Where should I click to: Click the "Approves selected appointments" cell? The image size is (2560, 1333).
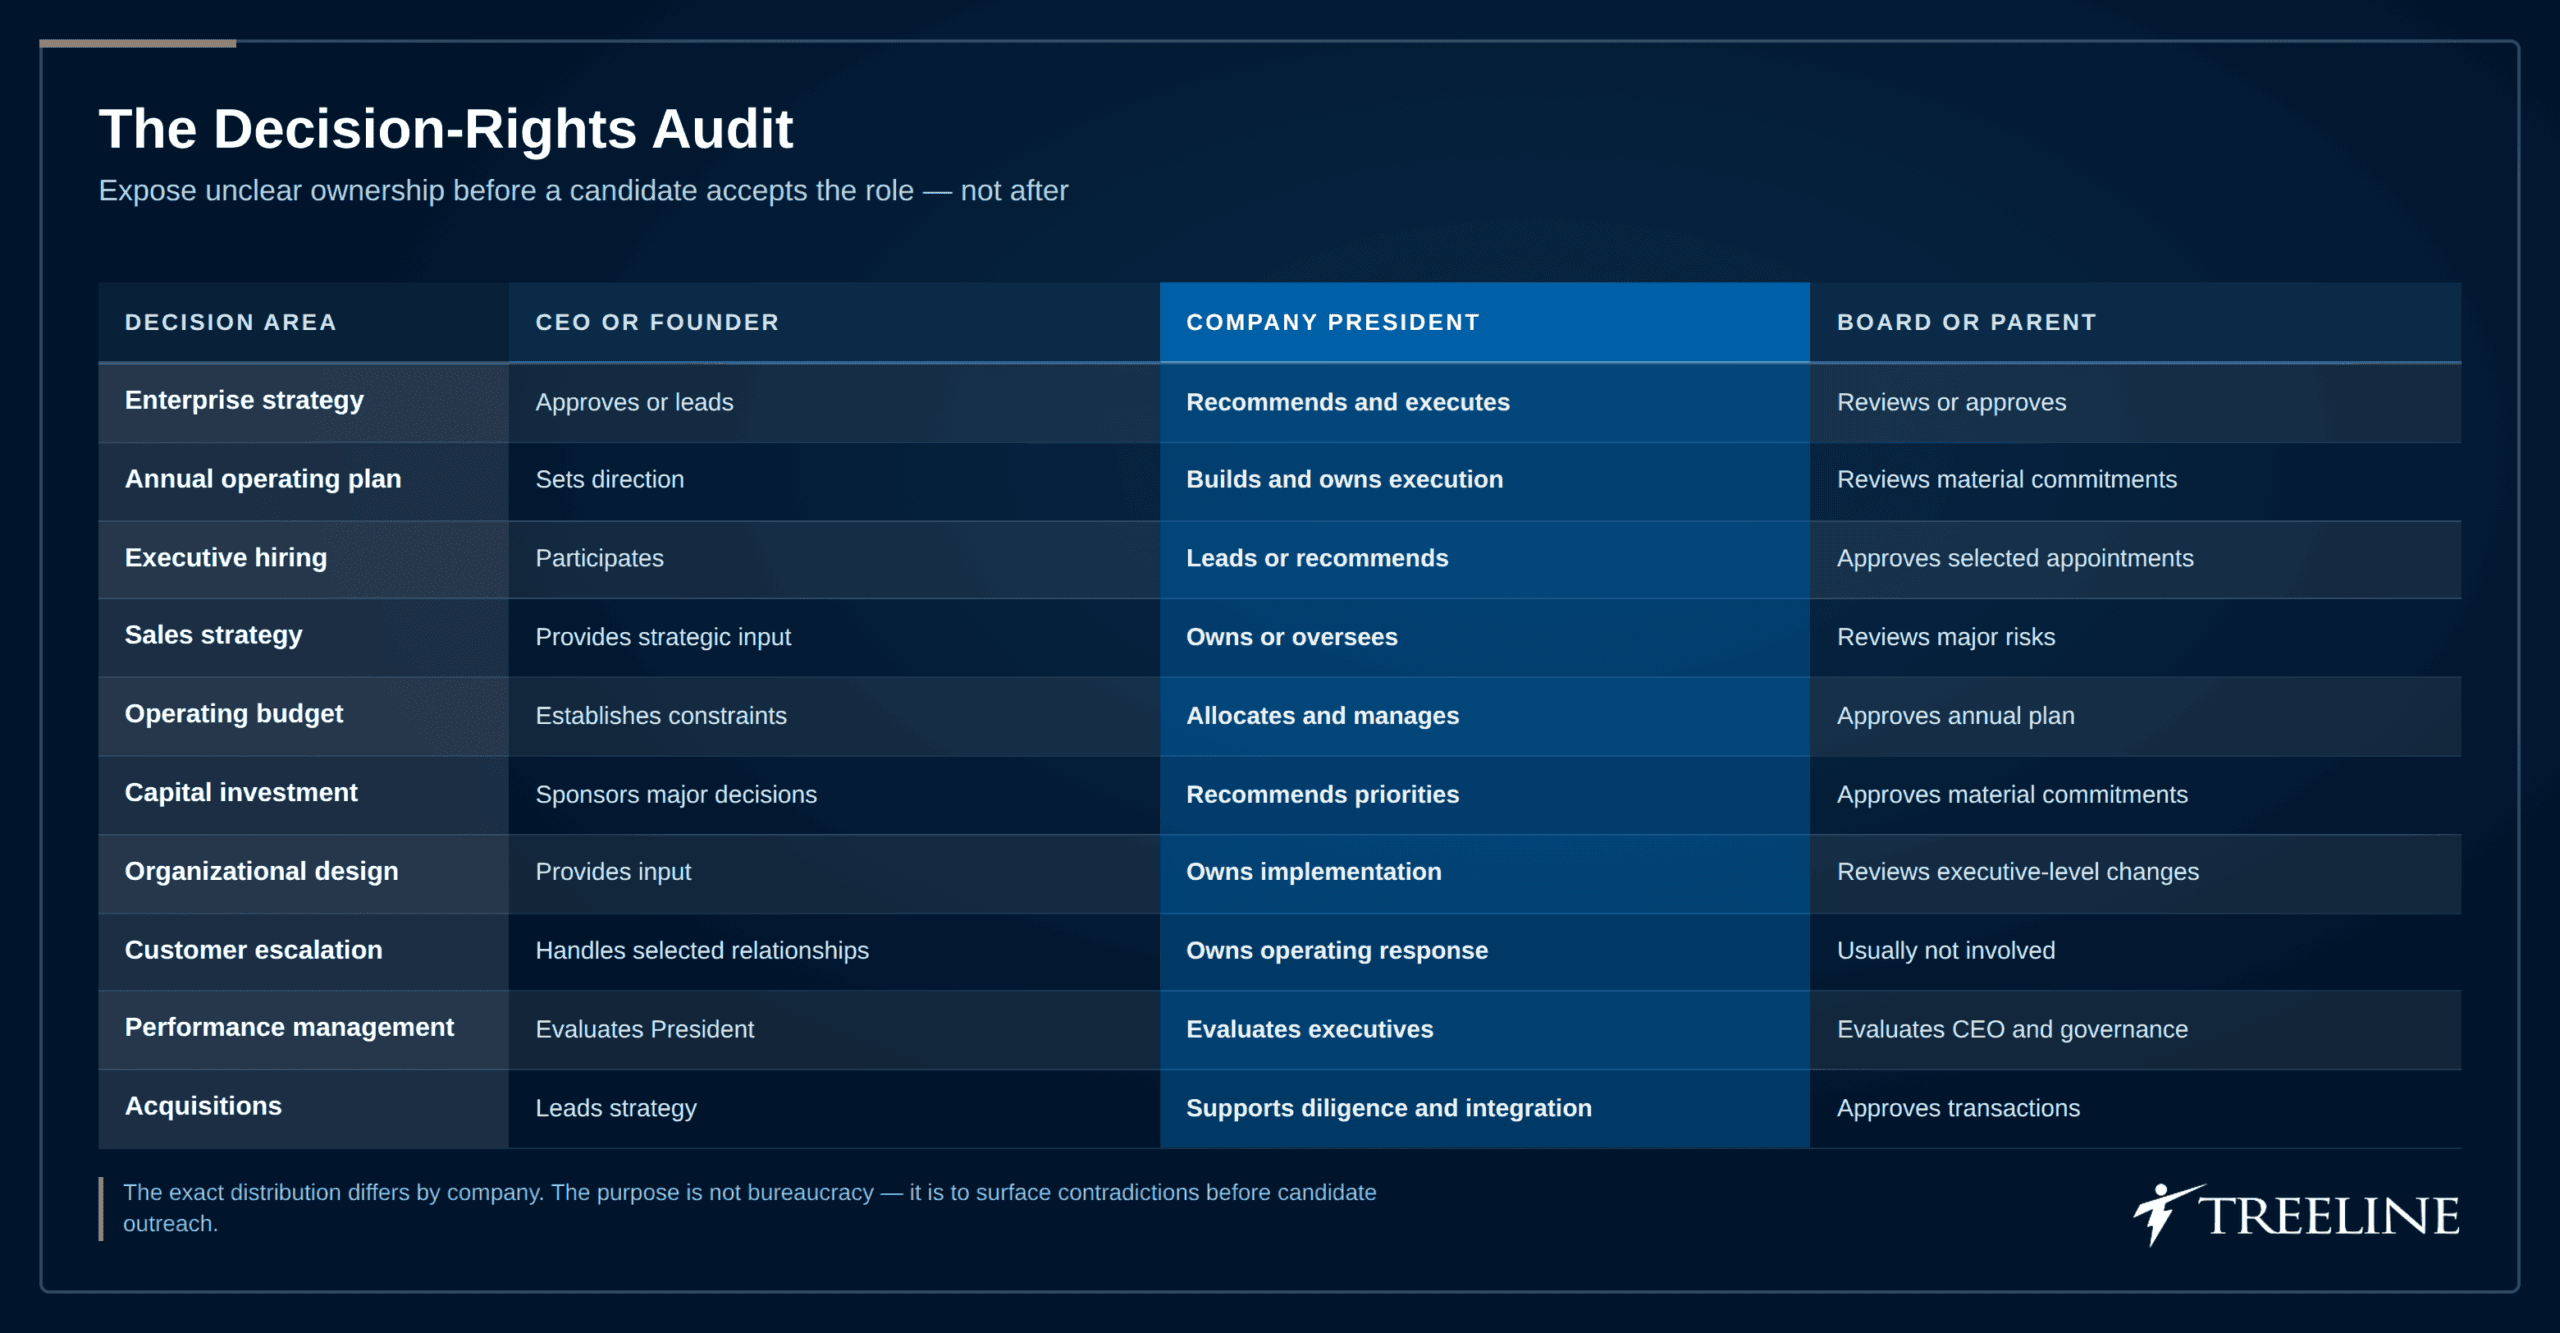tap(2135, 559)
